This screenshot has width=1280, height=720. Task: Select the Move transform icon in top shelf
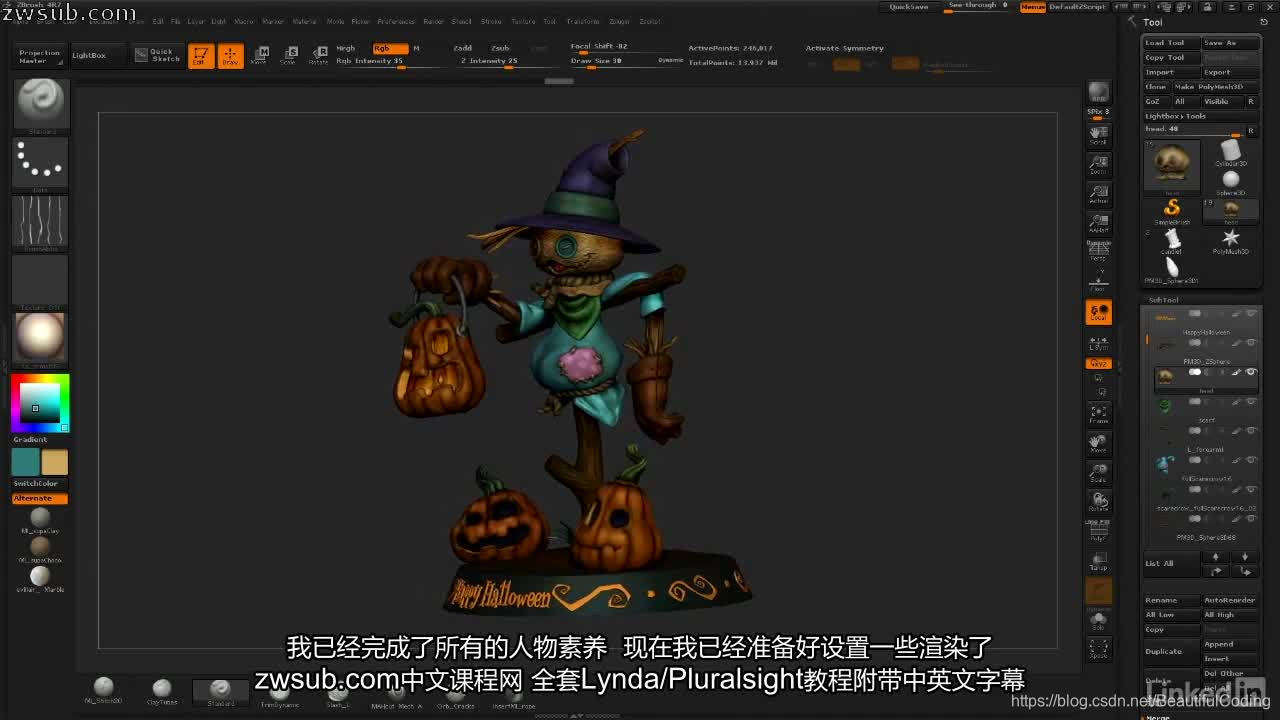[259, 55]
